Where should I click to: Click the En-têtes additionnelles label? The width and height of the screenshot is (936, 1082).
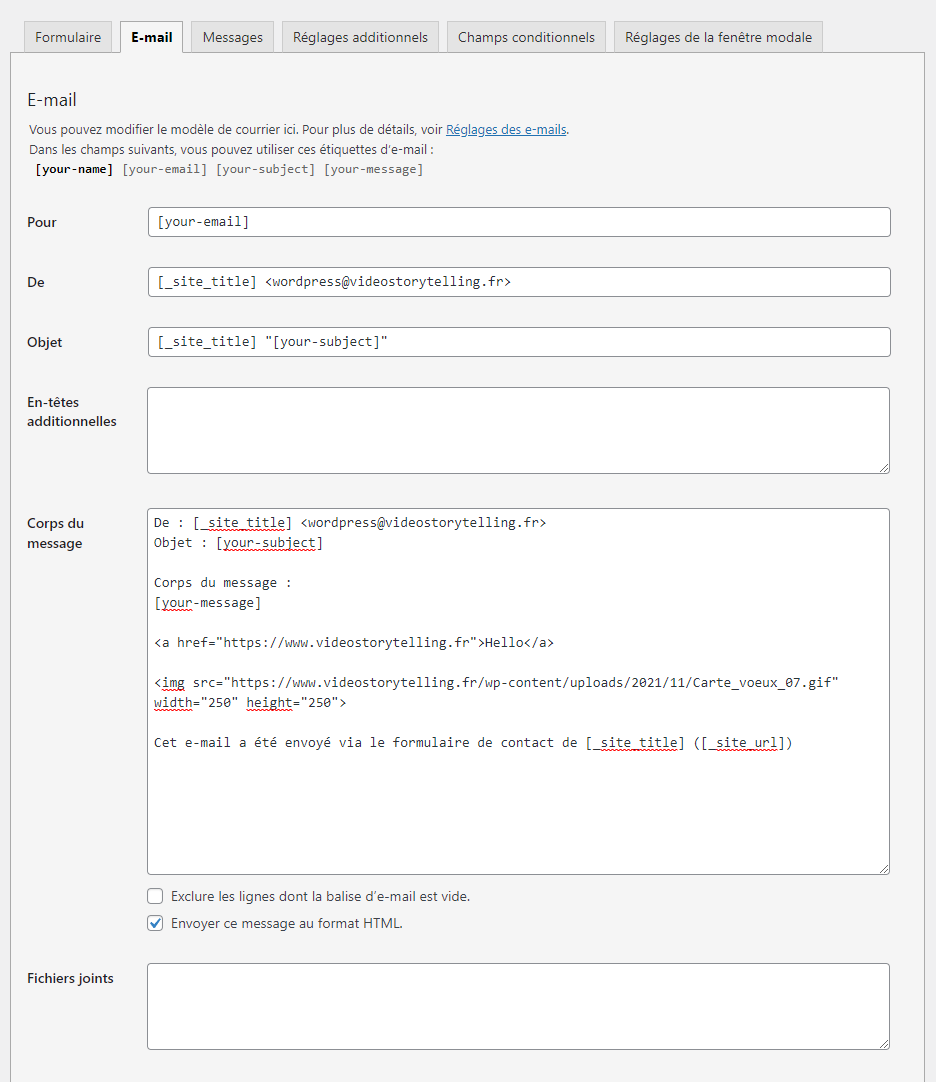point(72,412)
